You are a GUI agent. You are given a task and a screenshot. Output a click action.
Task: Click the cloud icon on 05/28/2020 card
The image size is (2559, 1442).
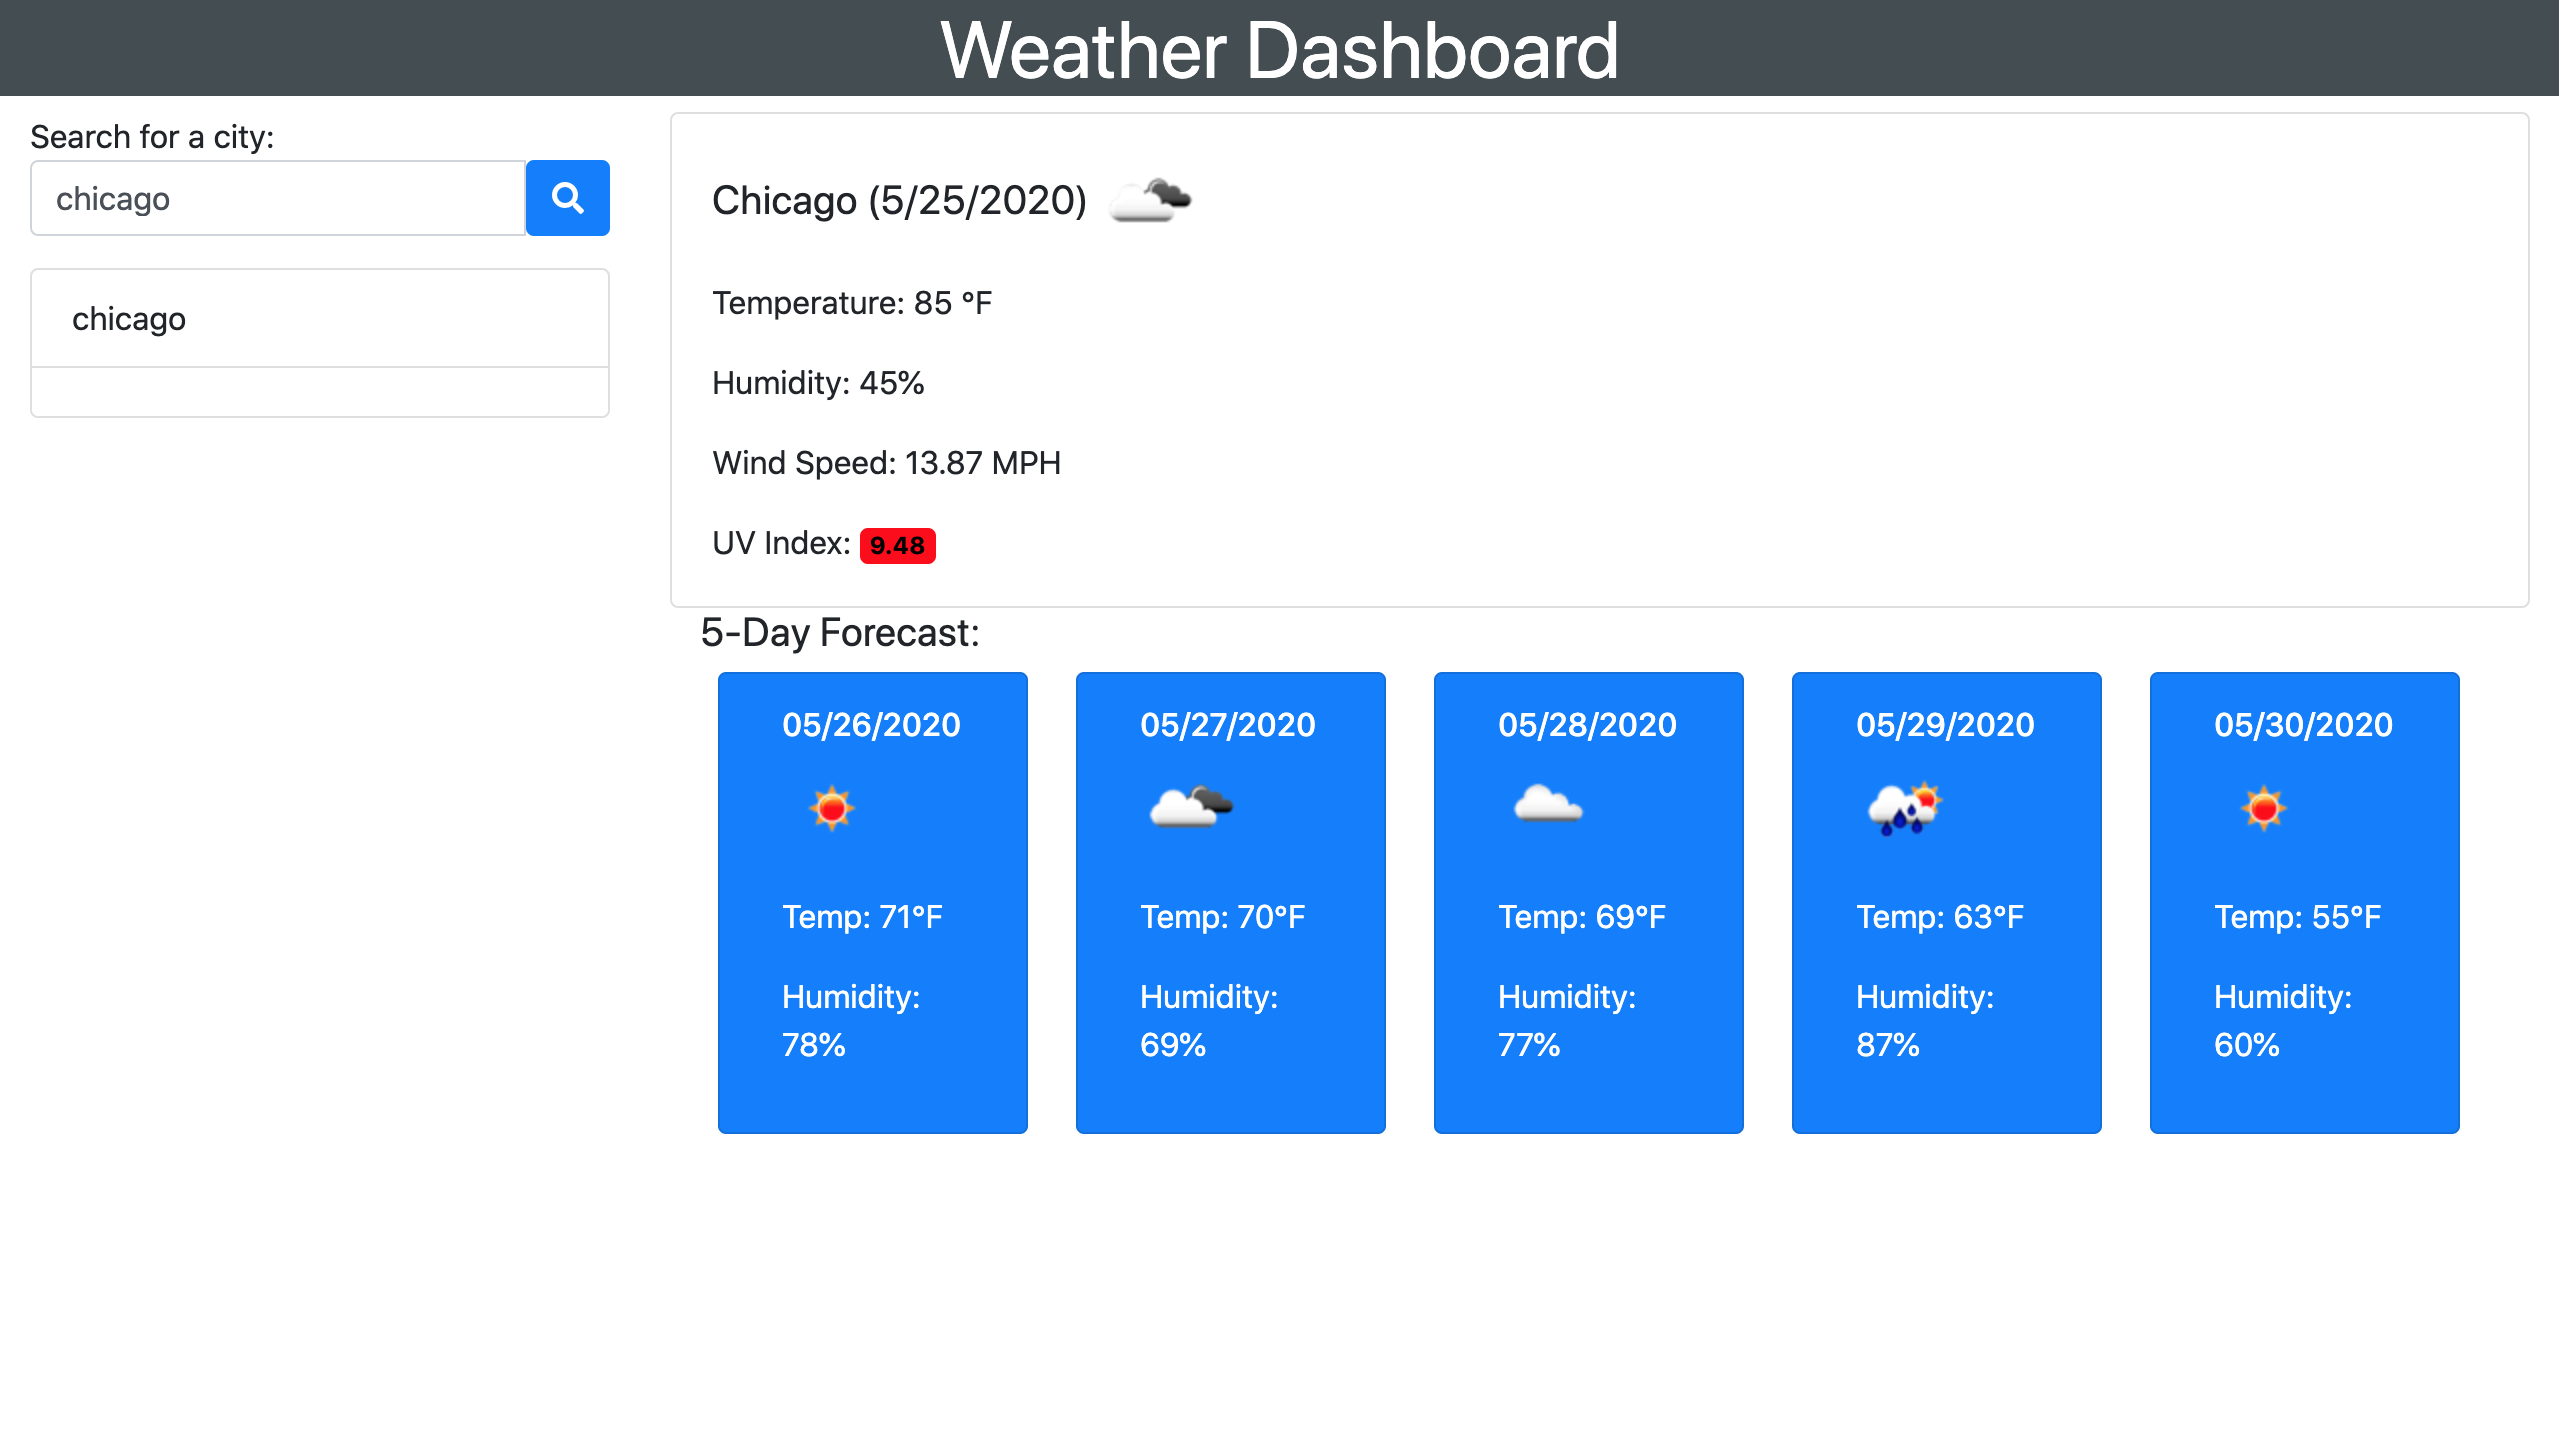[1547, 803]
